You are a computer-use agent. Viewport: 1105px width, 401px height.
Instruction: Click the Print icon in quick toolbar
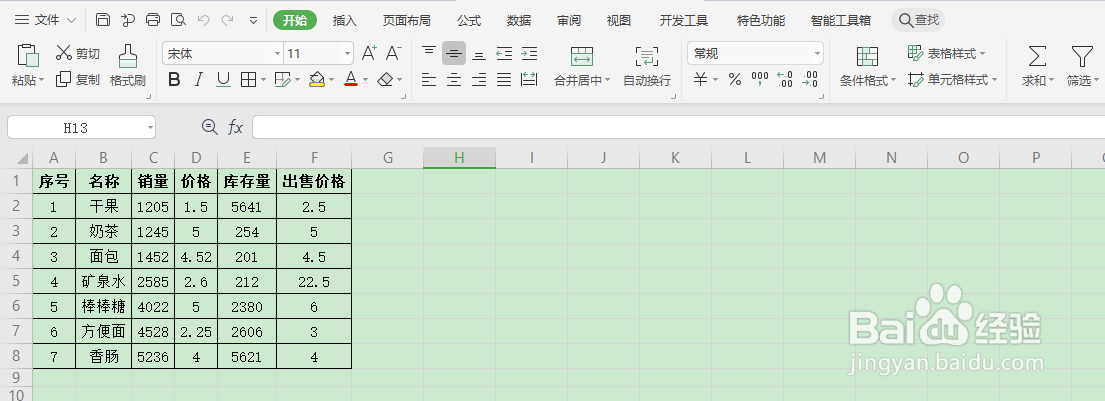(x=153, y=20)
